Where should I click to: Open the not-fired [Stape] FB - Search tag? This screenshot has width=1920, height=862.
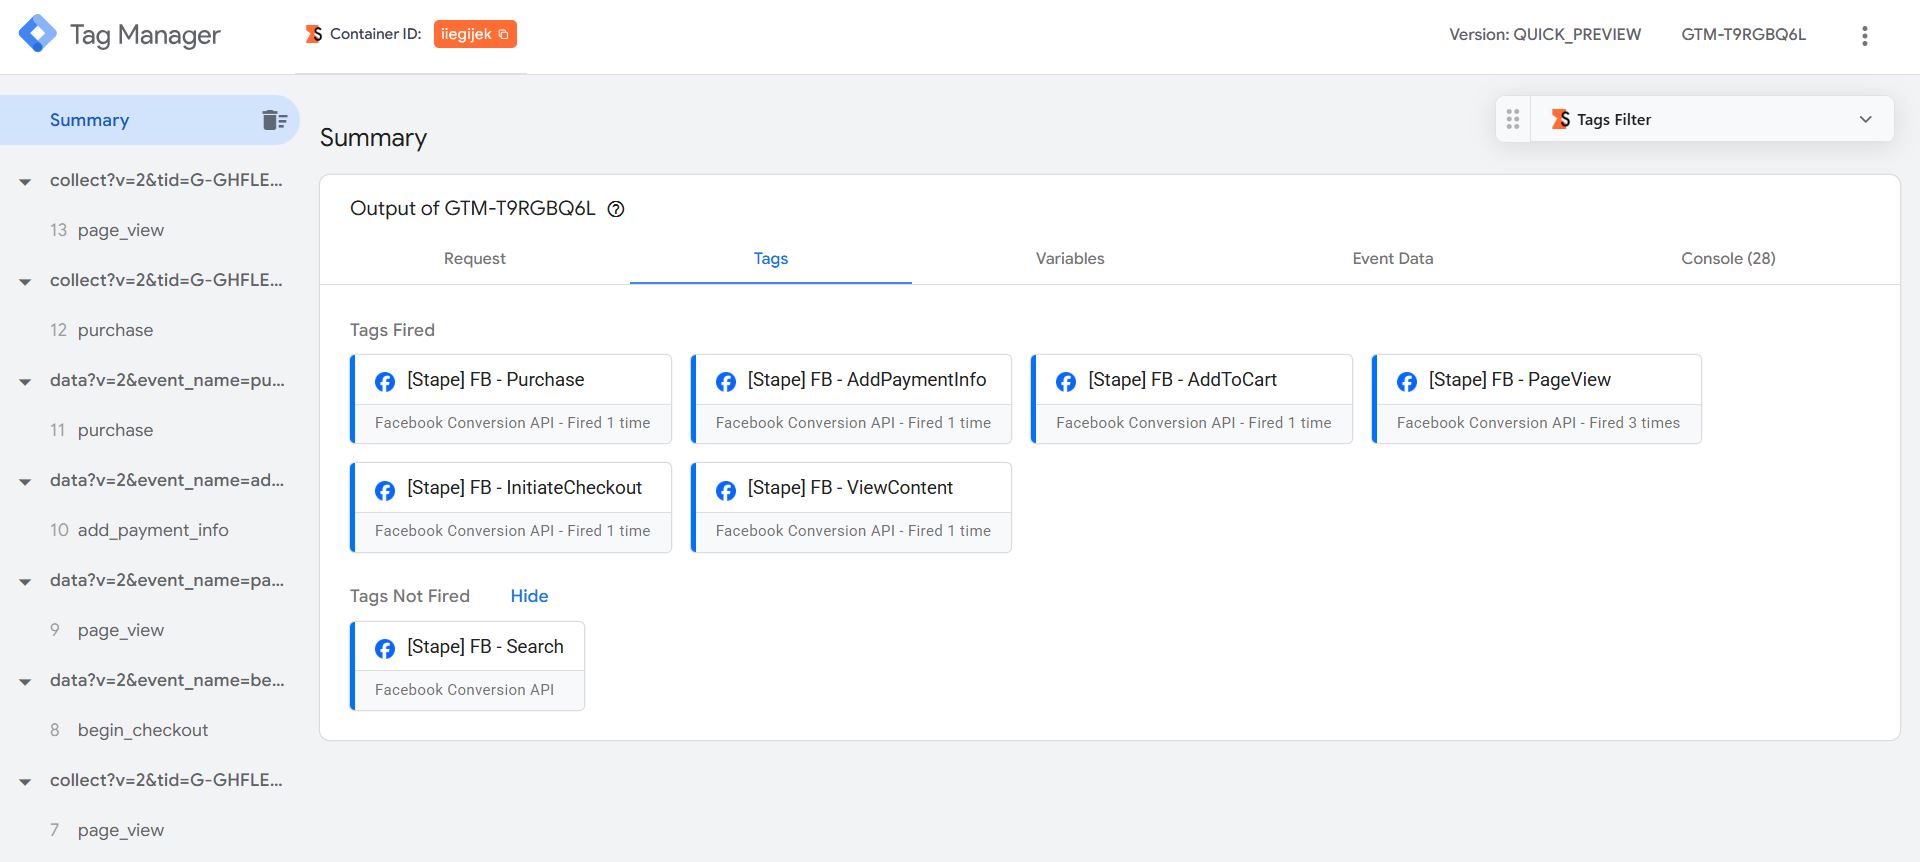tap(467, 666)
